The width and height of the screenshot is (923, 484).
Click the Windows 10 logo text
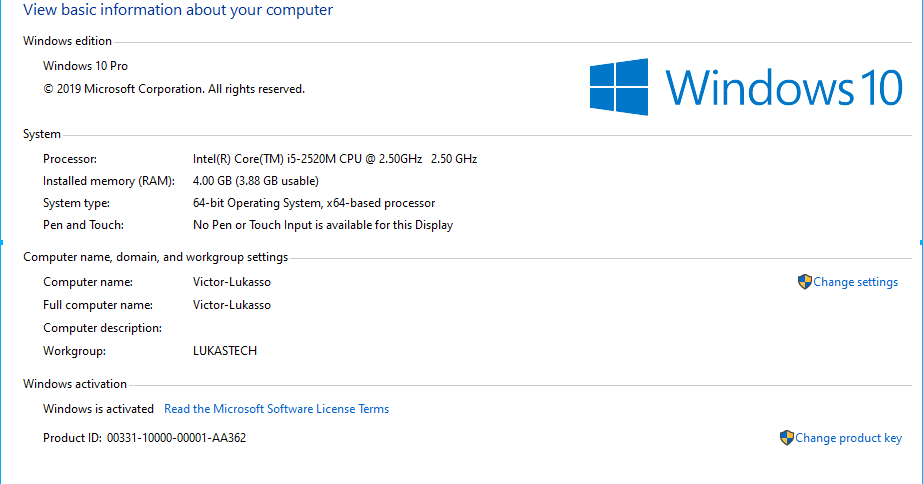point(784,87)
